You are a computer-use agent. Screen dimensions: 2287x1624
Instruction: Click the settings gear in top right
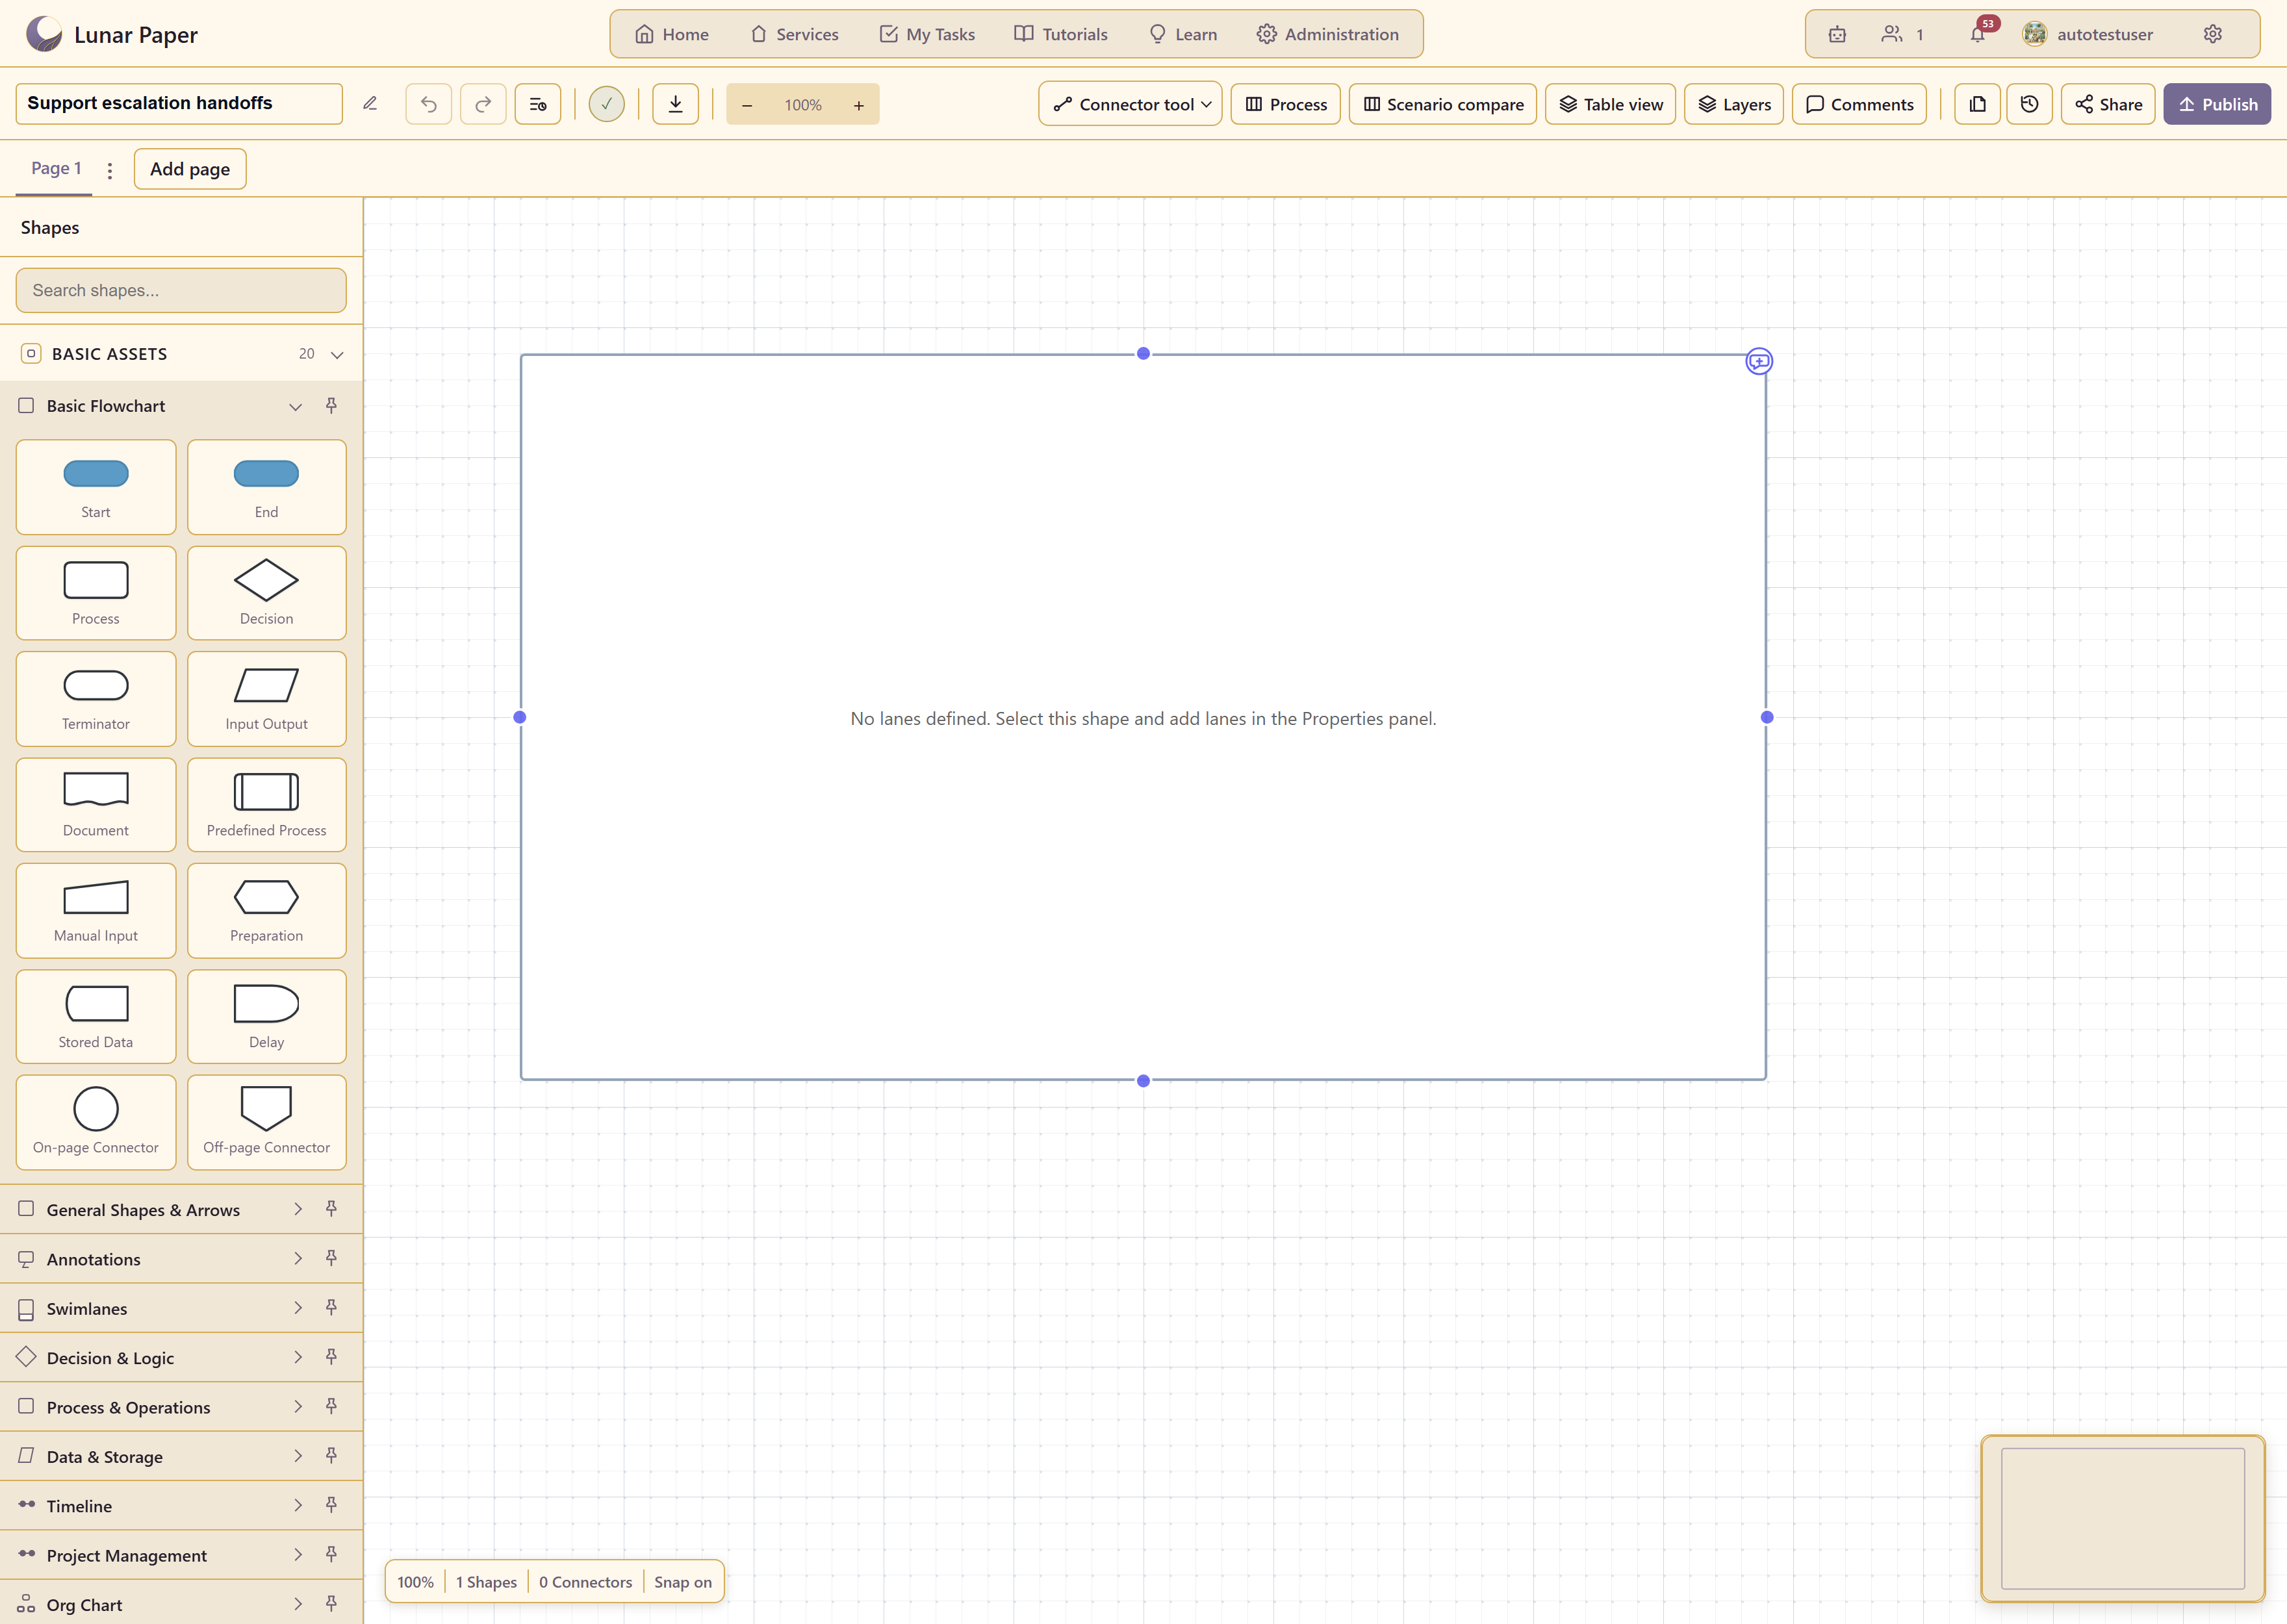point(2213,34)
